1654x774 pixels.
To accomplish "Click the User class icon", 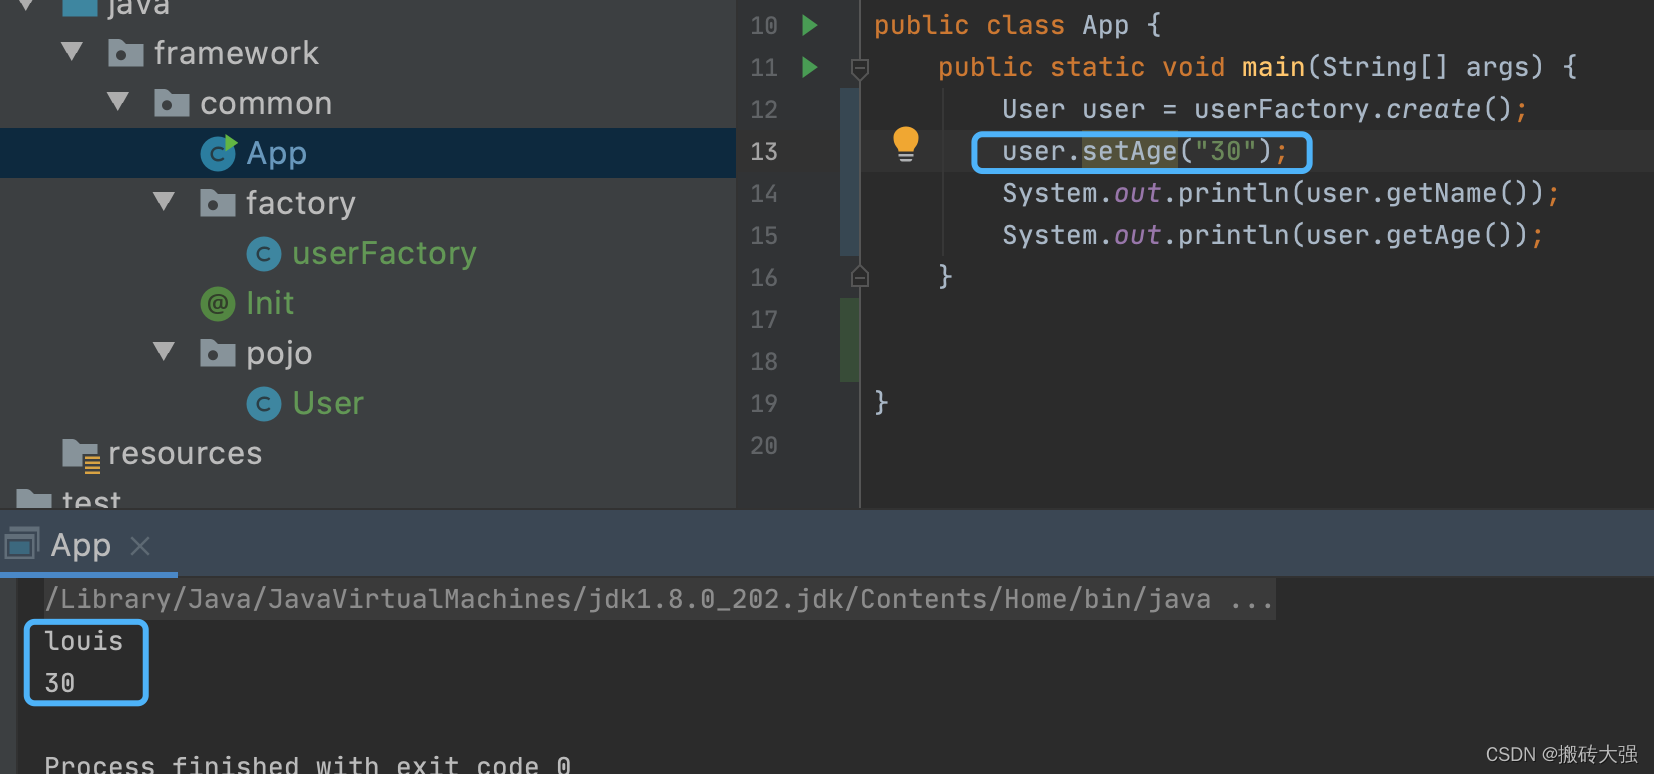I will click(x=264, y=404).
